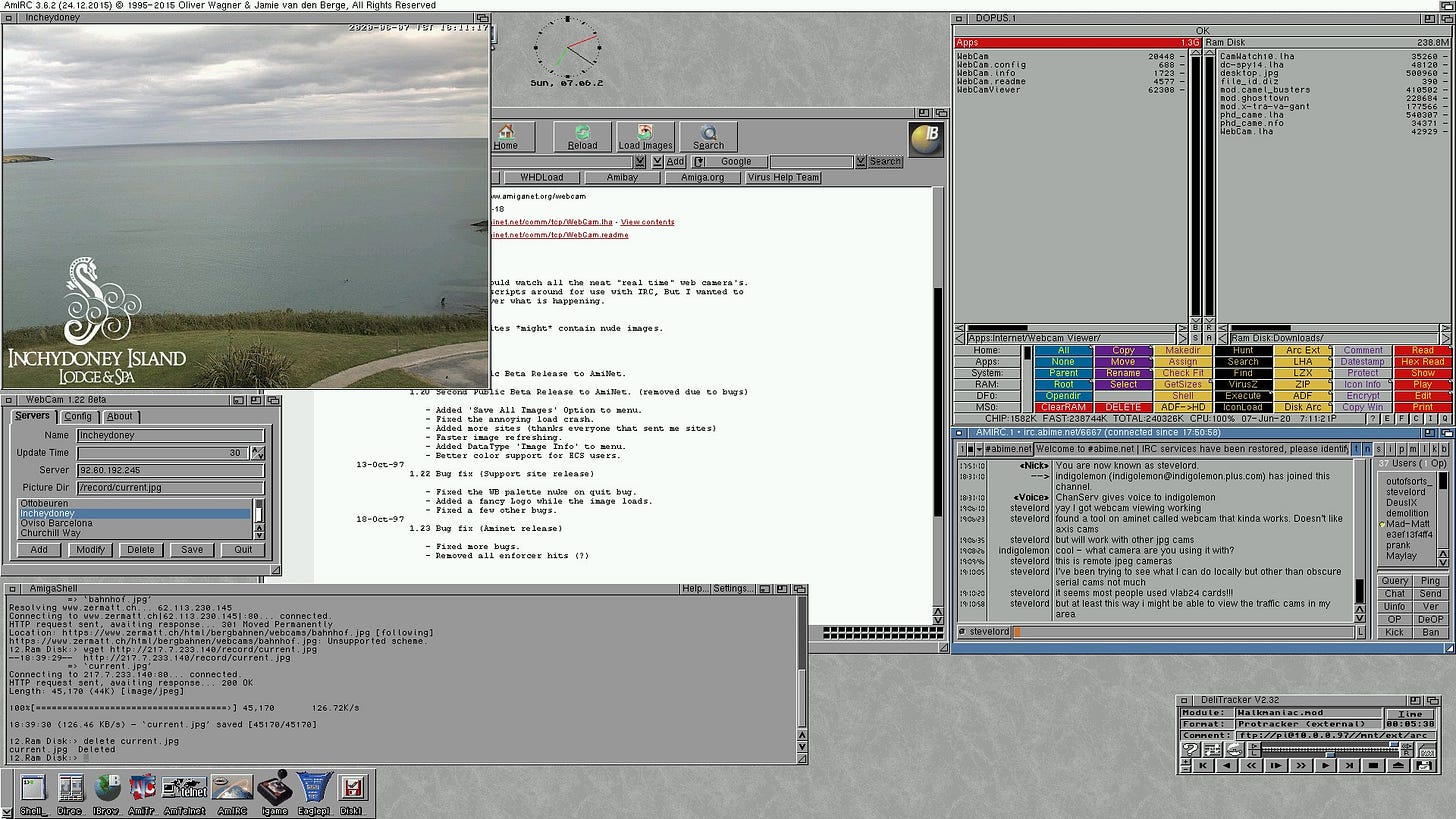
Task: Click the red DELETE button in DOpus
Action: point(1123,407)
